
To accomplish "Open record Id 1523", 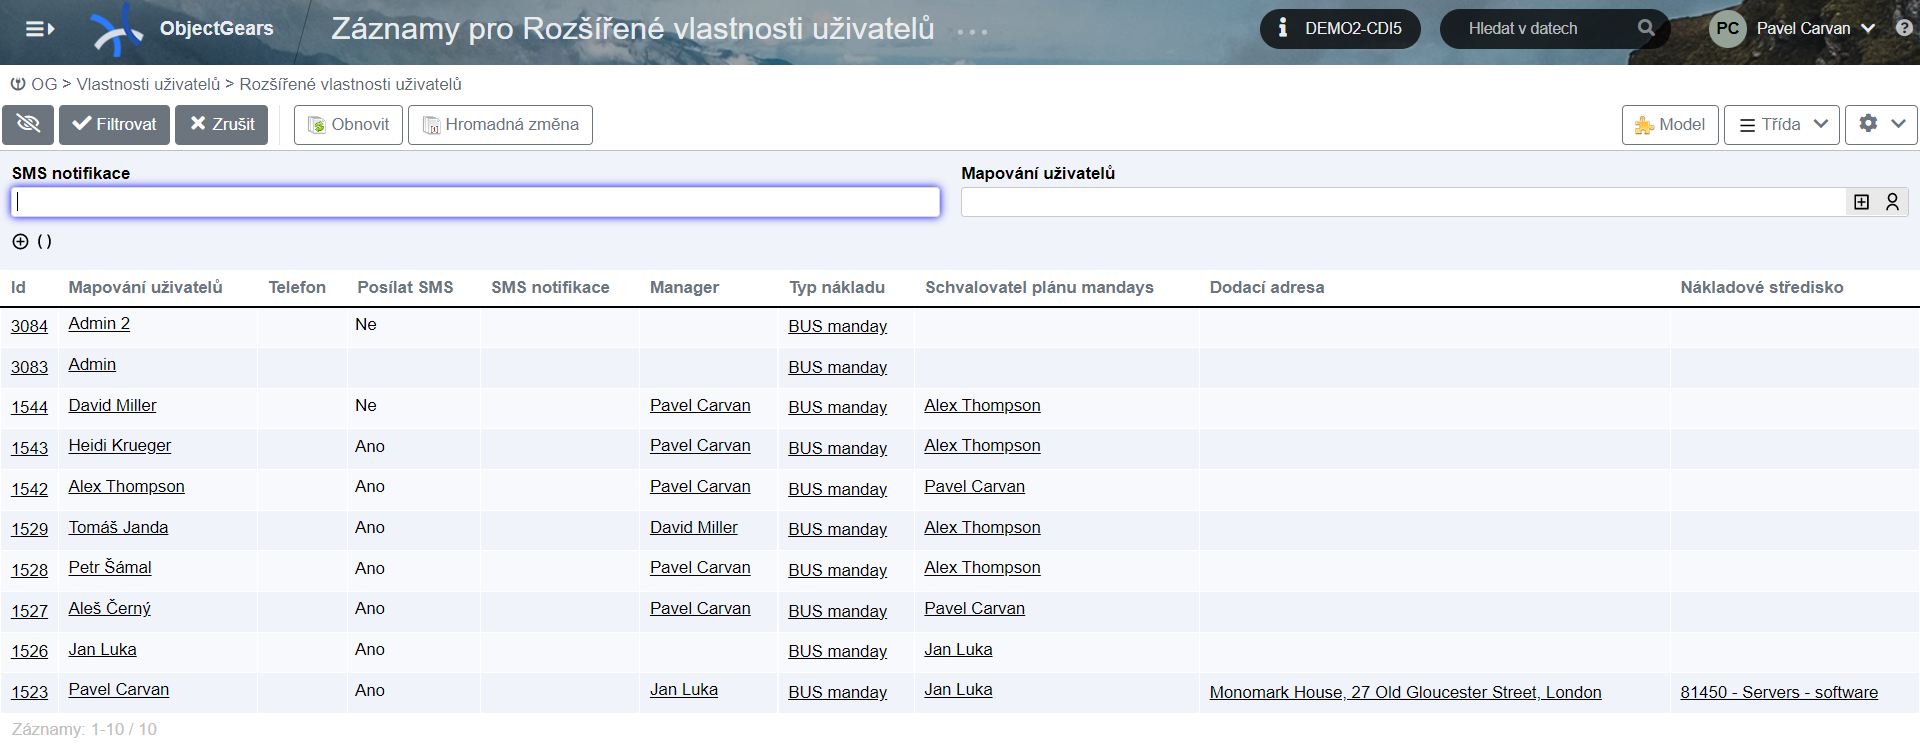I will [x=29, y=692].
